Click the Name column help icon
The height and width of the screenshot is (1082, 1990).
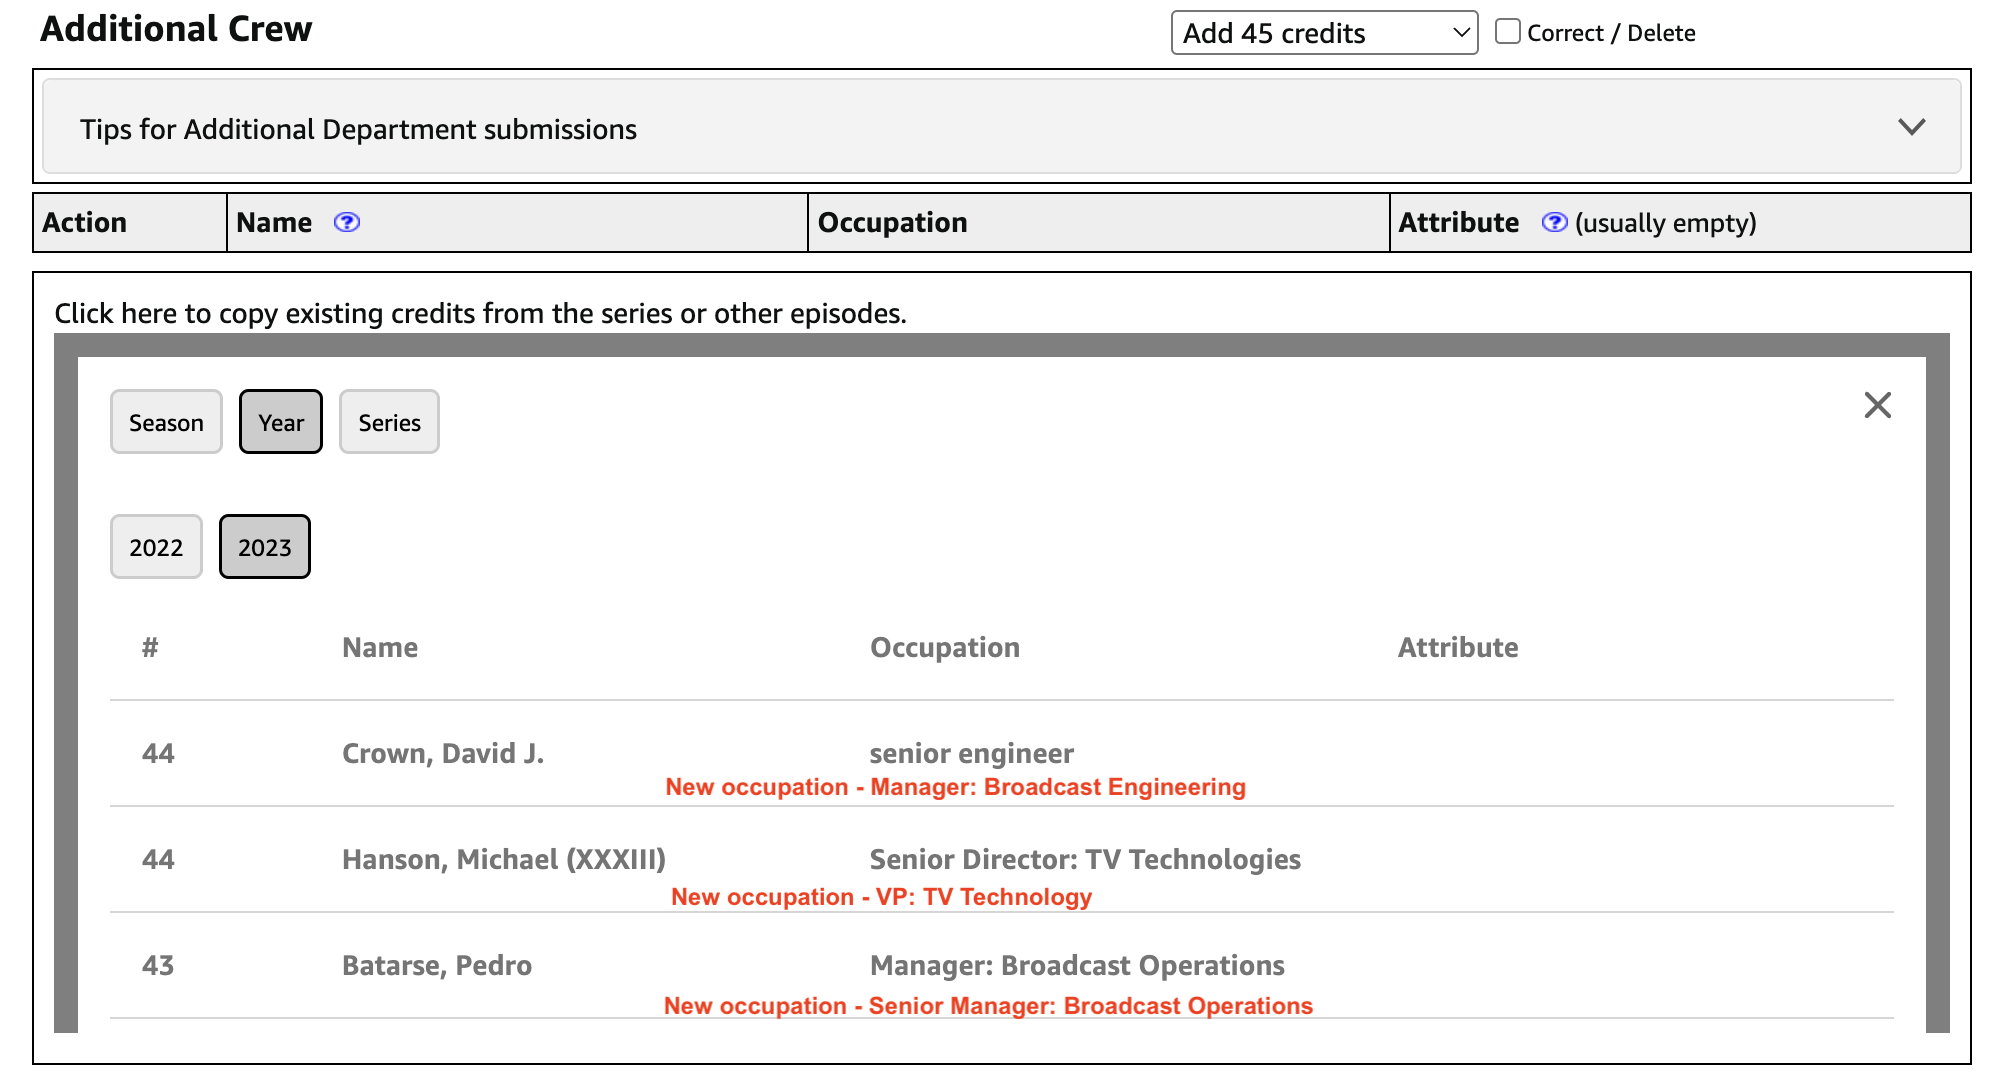pos(346,222)
